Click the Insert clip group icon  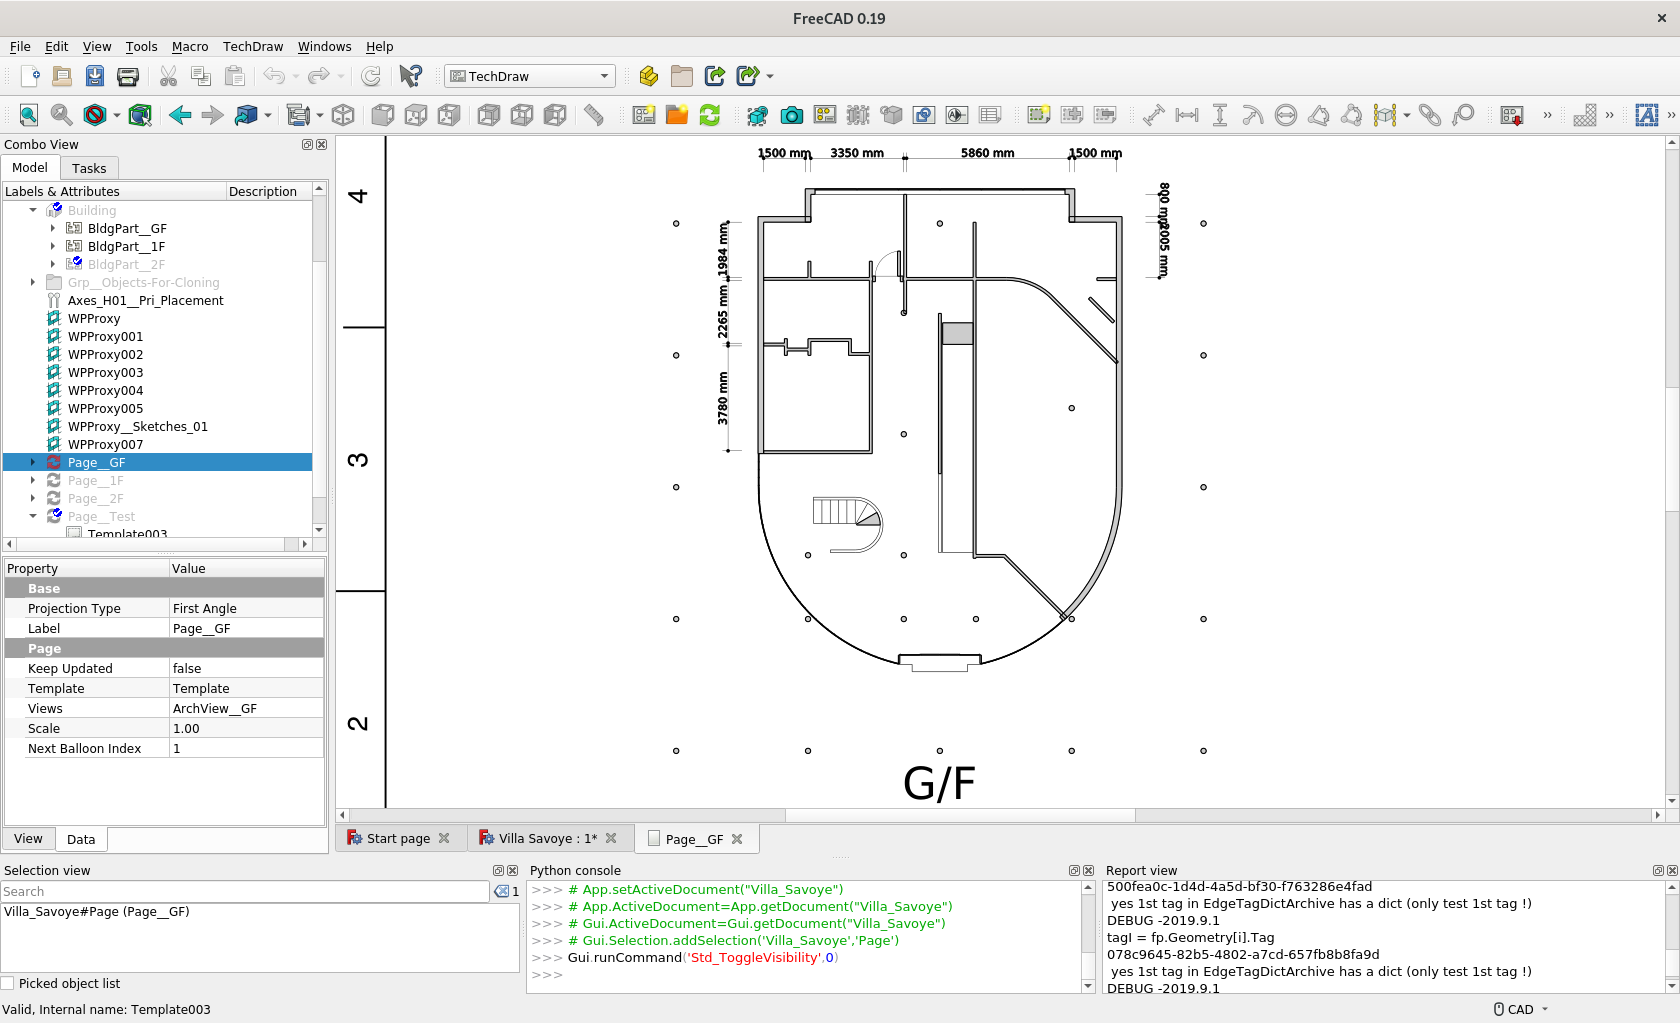click(1039, 115)
